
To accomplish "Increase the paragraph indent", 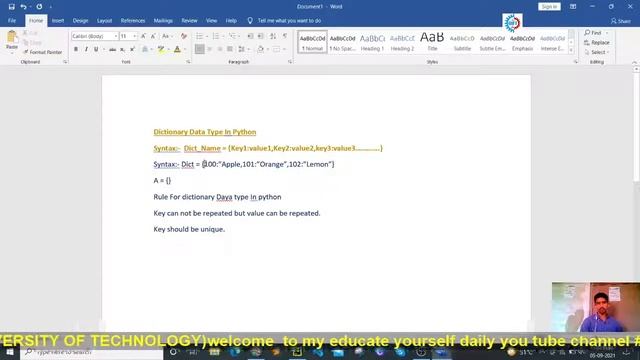I will click(261, 36).
